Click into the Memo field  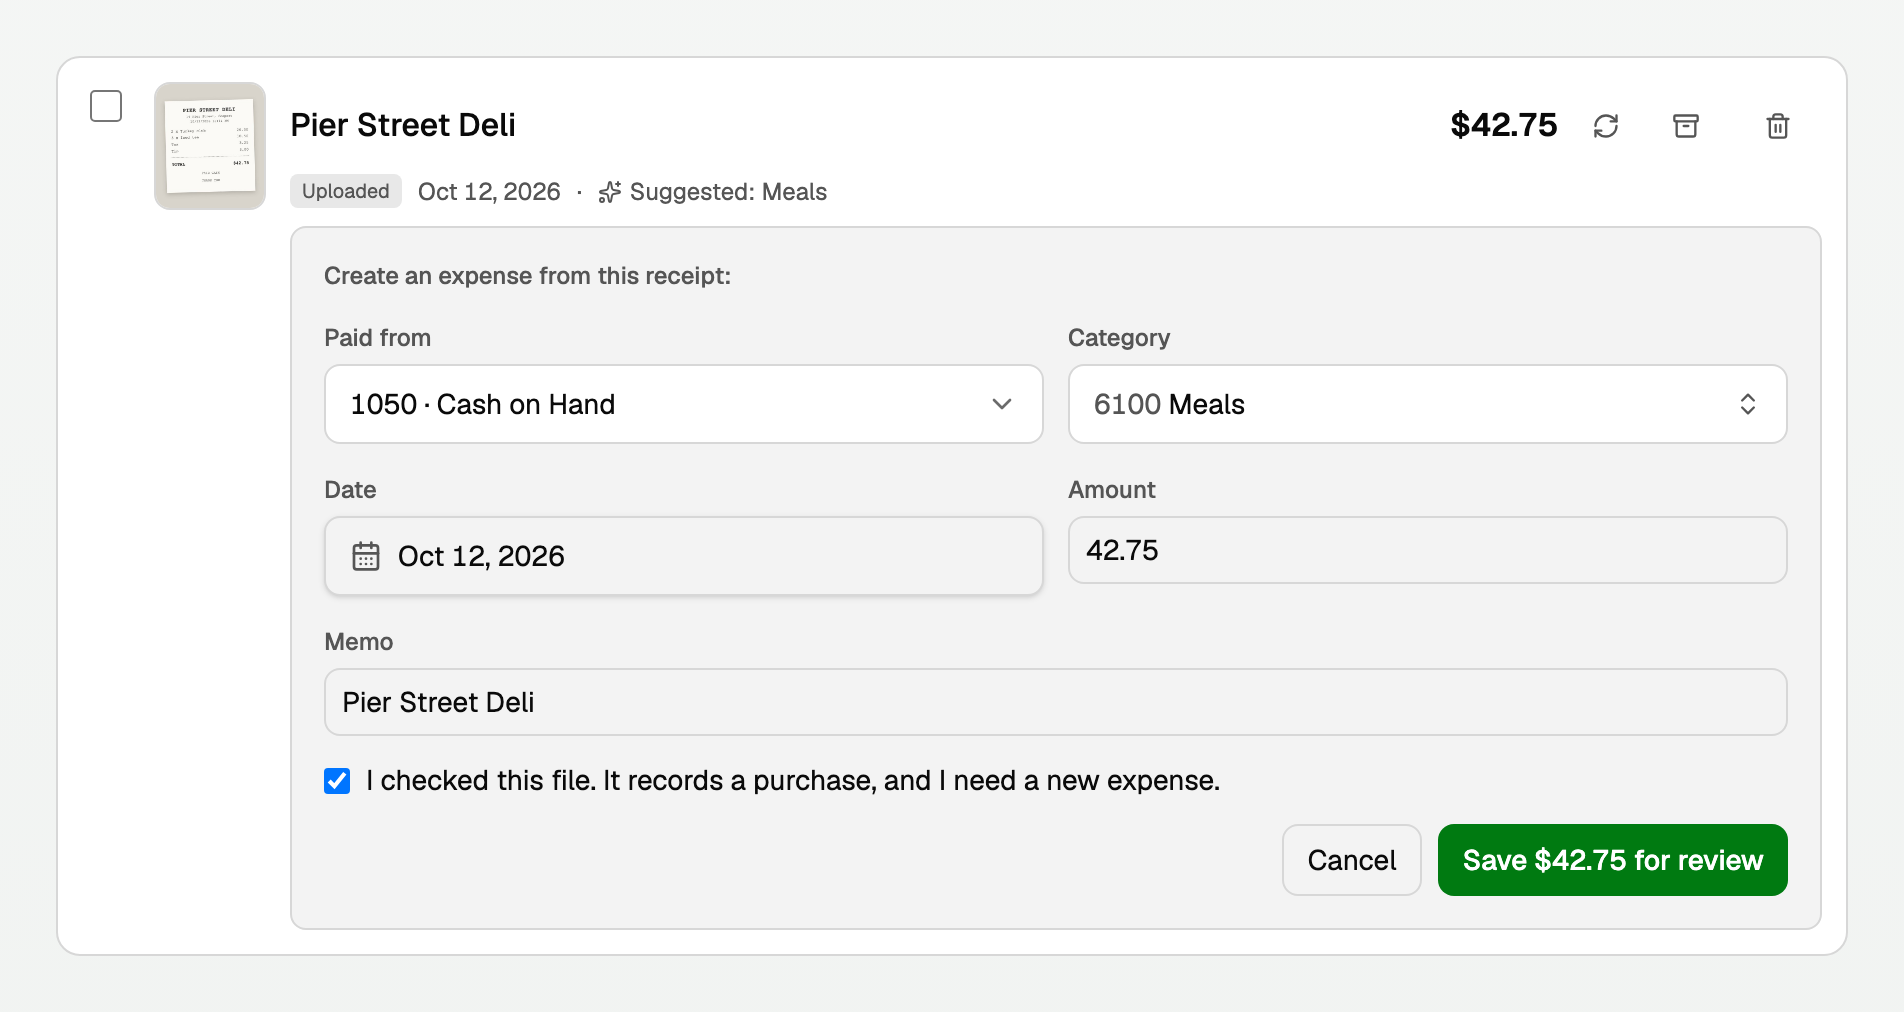(x=1056, y=702)
